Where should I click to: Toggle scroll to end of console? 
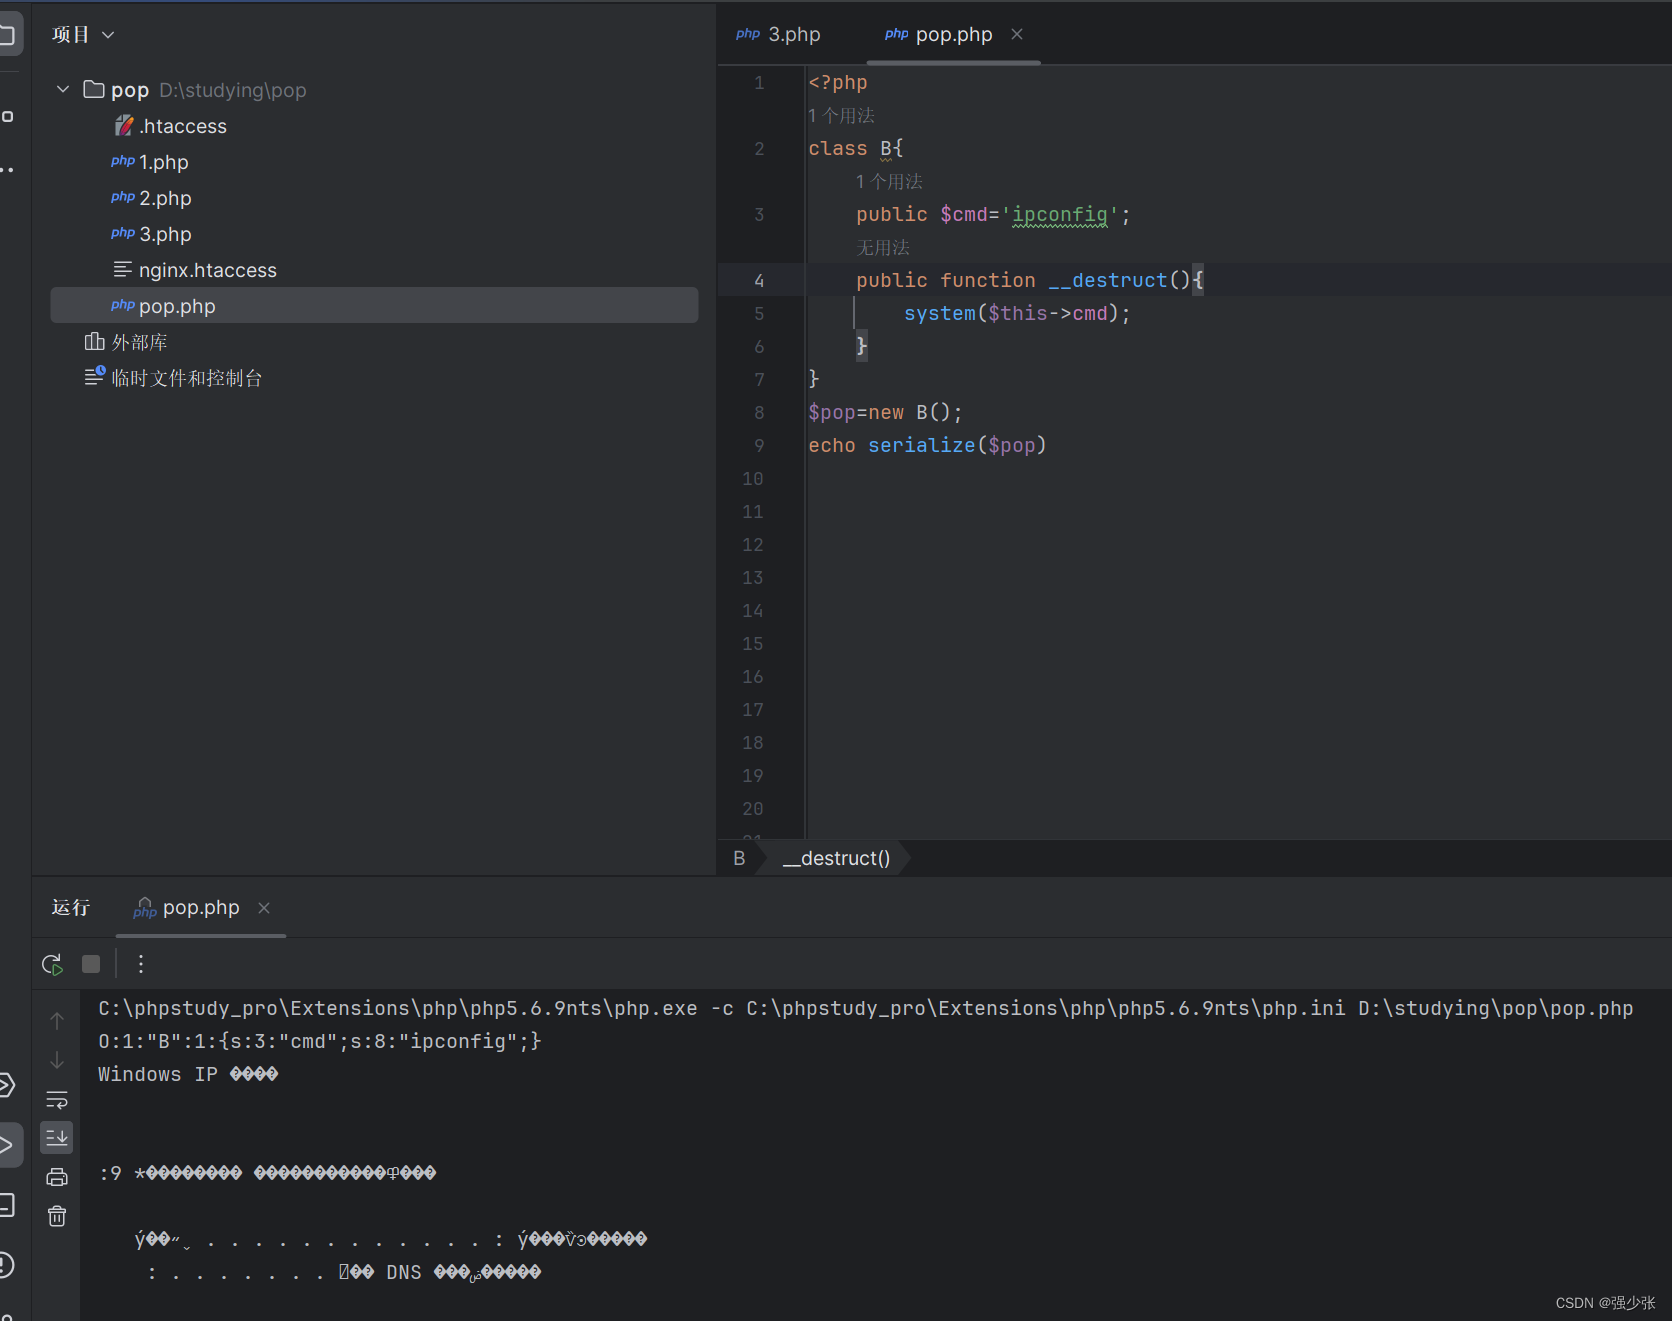tap(57, 1138)
